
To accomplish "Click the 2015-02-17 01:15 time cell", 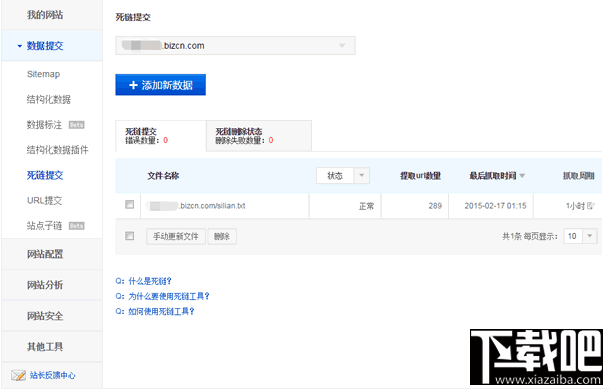I will (x=495, y=206).
